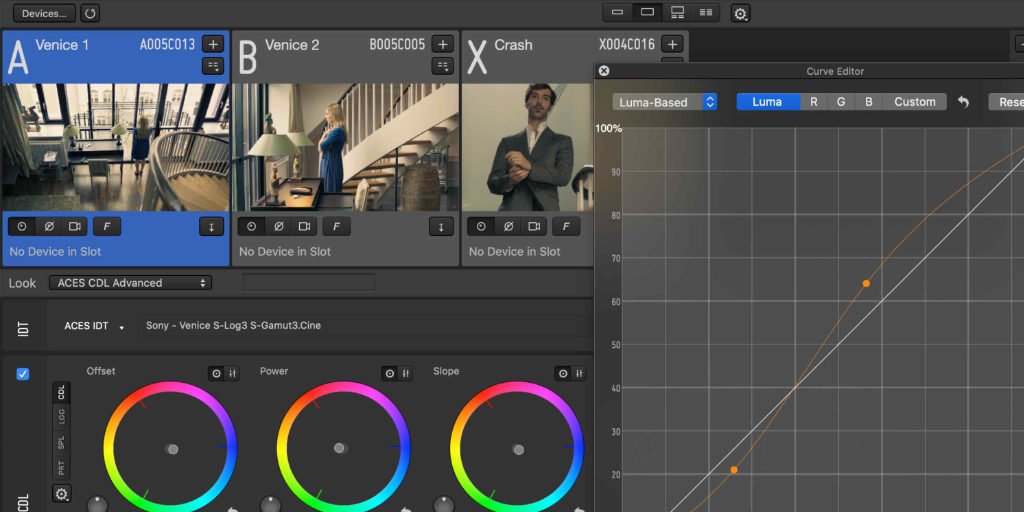Open the ACES IDT dropdown

(x=94, y=326)
